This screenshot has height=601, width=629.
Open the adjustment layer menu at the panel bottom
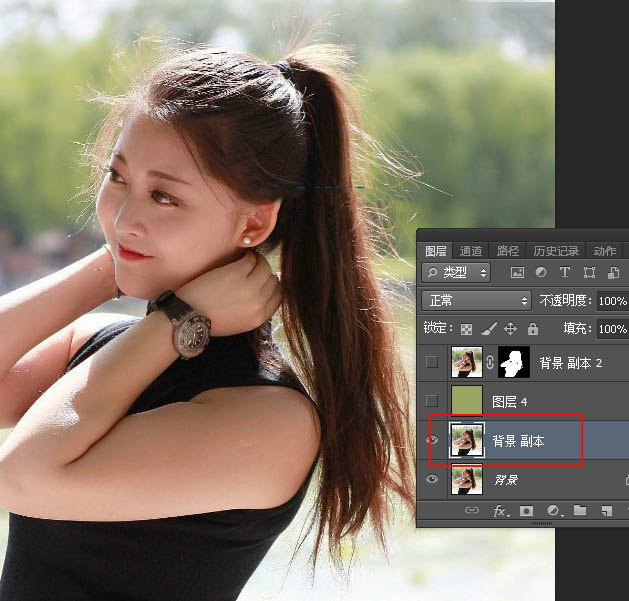(554, 511)
